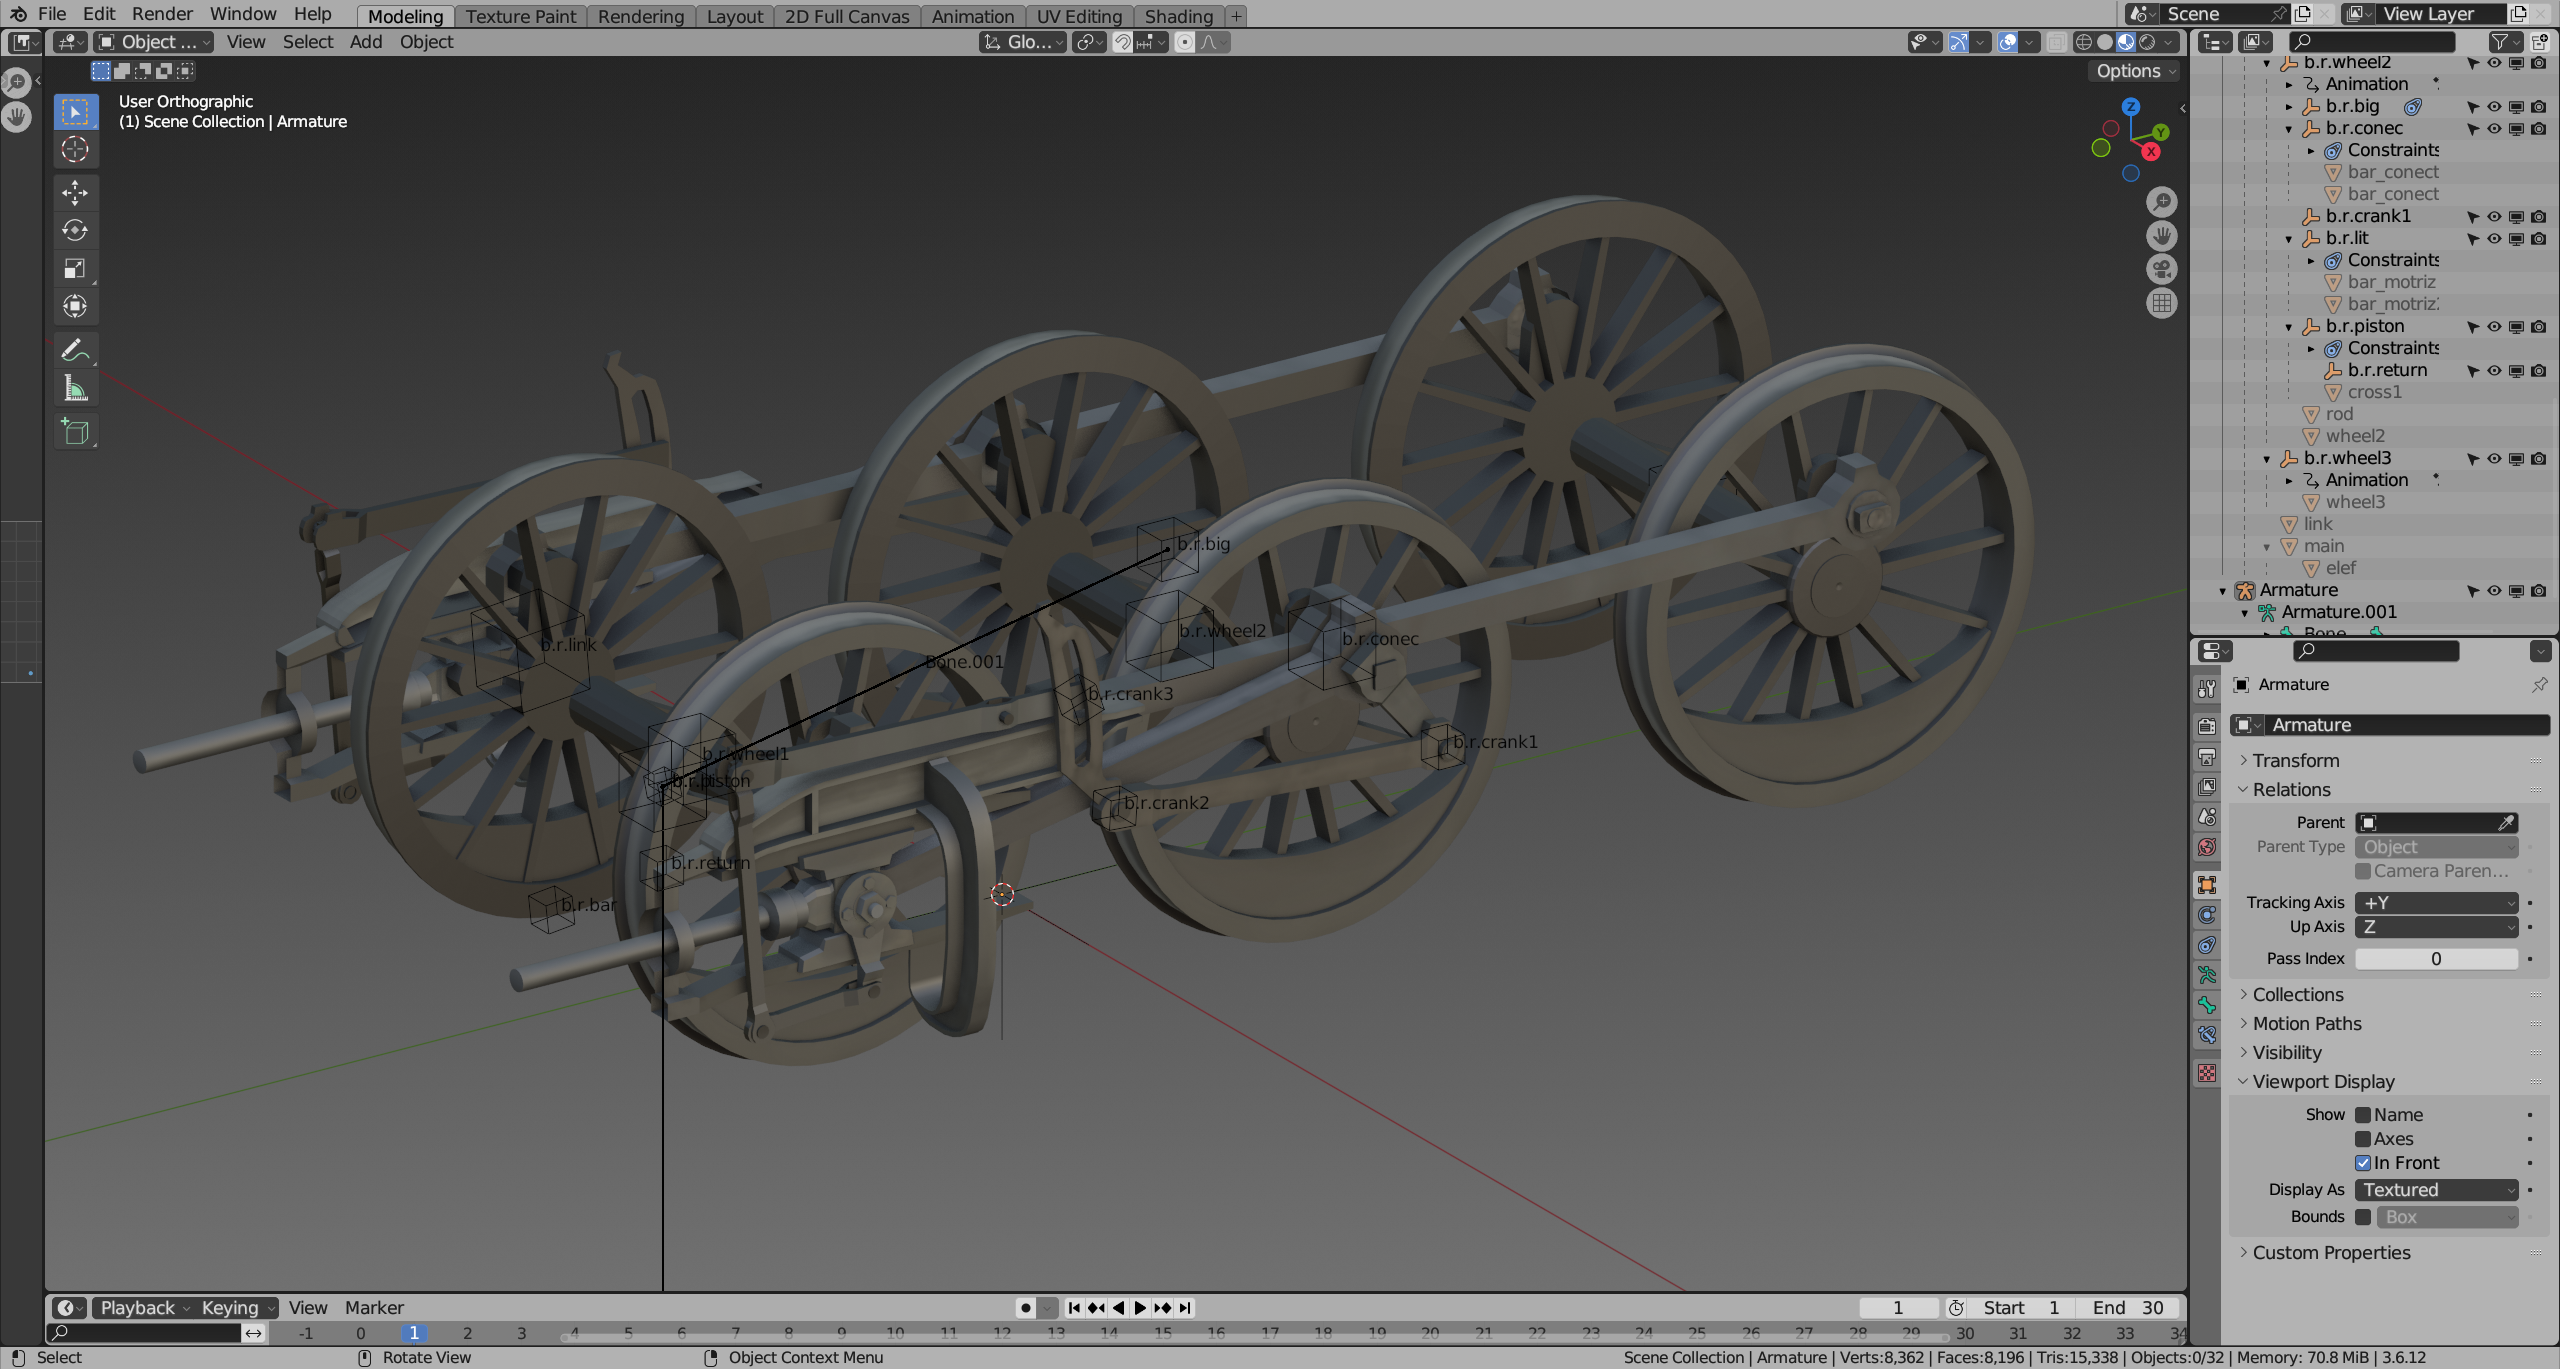2560x1369 pixels.
Task: Open the Render menu
Action: pyautogui.click(x=162, y=14)
